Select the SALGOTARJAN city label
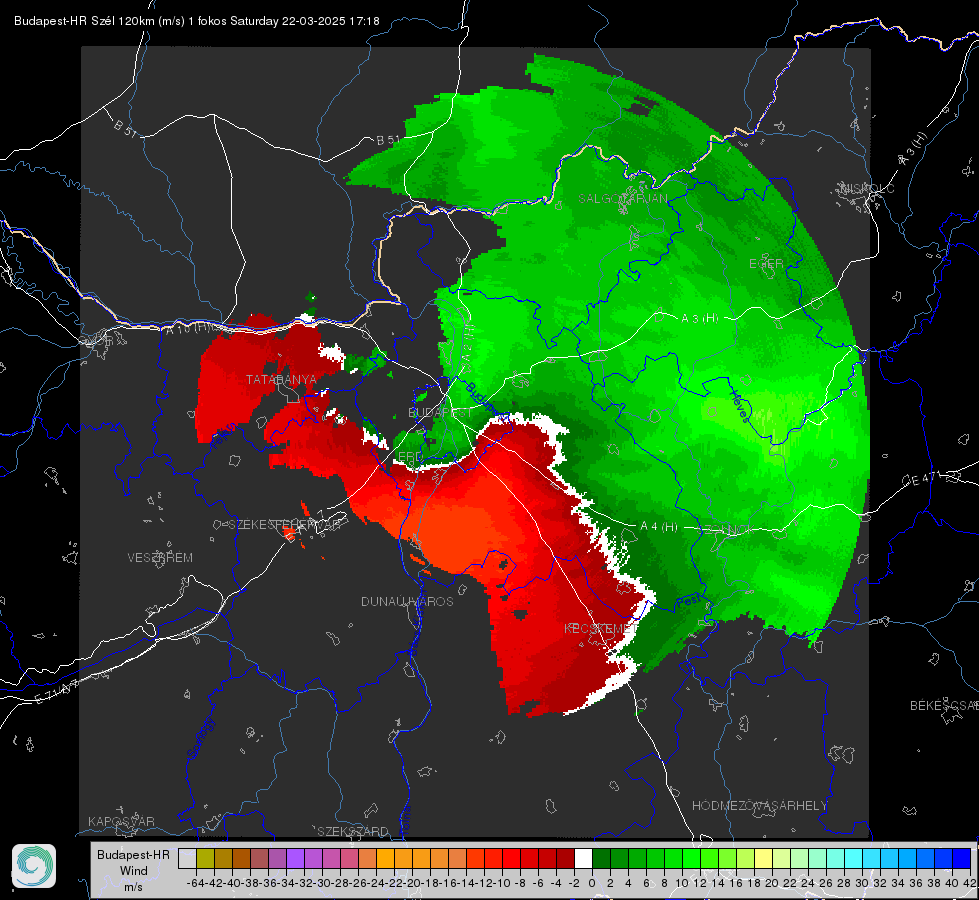 622,199
